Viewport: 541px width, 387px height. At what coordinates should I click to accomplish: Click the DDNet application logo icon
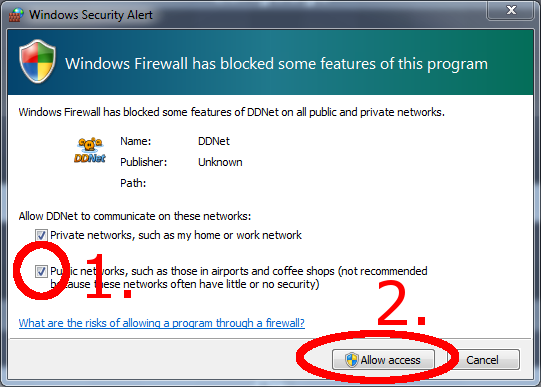tap(90, 150)
